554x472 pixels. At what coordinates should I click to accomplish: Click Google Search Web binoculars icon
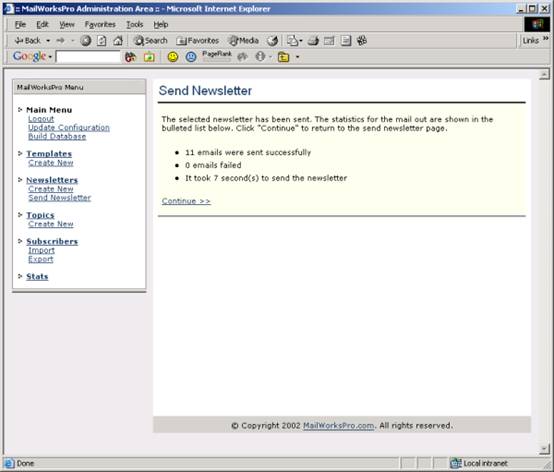click(x=130, y=57)
